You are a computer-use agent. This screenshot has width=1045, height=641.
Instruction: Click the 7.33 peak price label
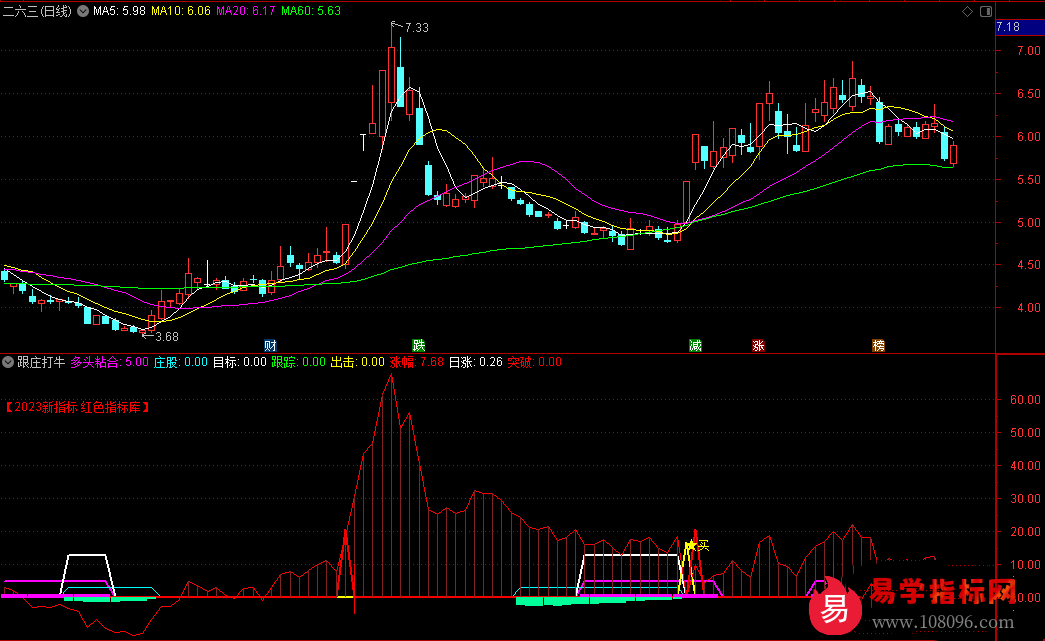point(417,28)
